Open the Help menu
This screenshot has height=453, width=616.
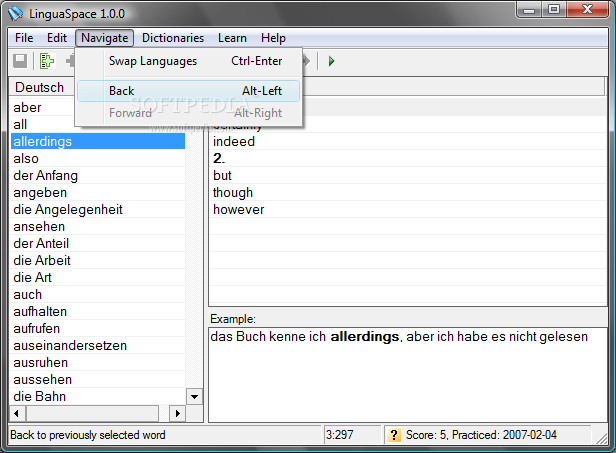273,38
